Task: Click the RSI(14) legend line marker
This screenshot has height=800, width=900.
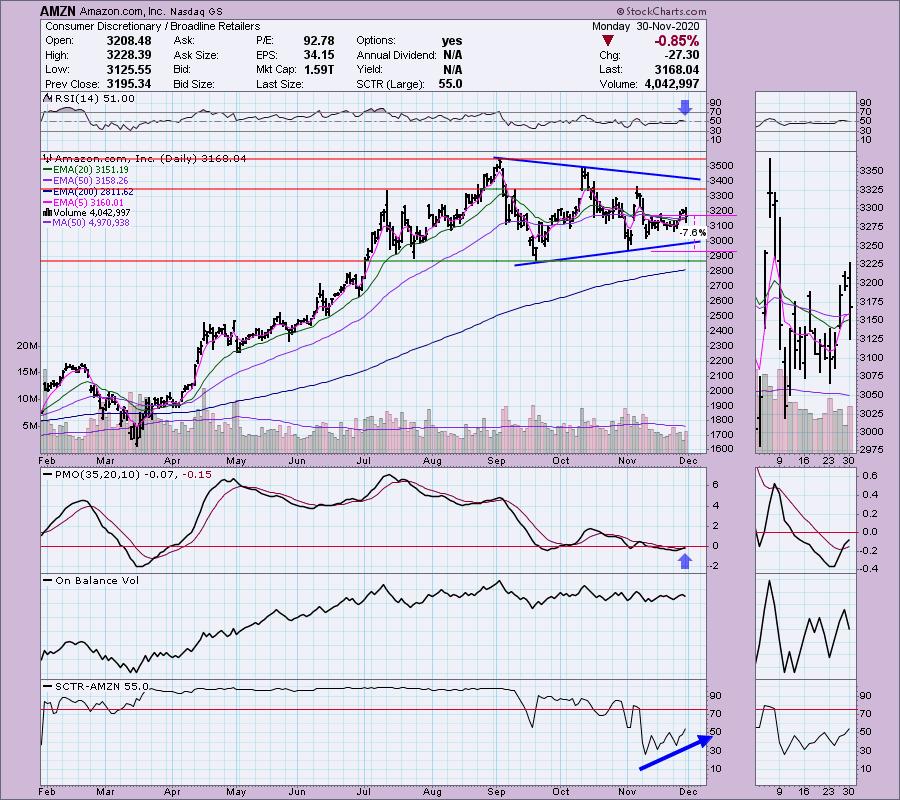Action: click(46, 97)
